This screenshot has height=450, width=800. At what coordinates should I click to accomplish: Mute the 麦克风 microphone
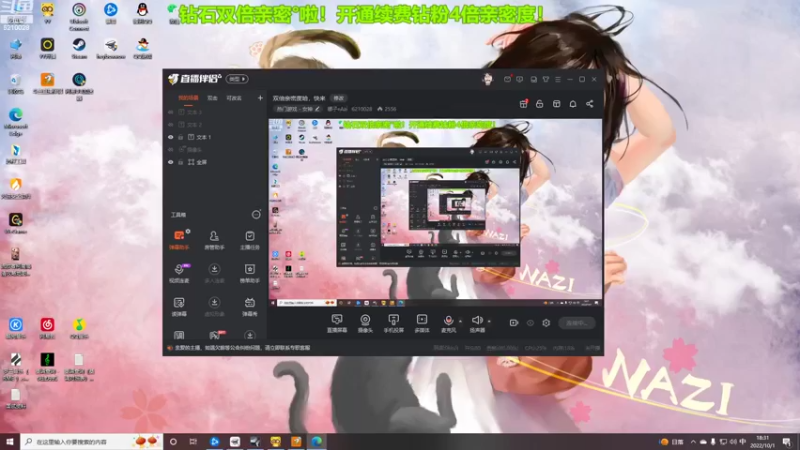[448, 320]
